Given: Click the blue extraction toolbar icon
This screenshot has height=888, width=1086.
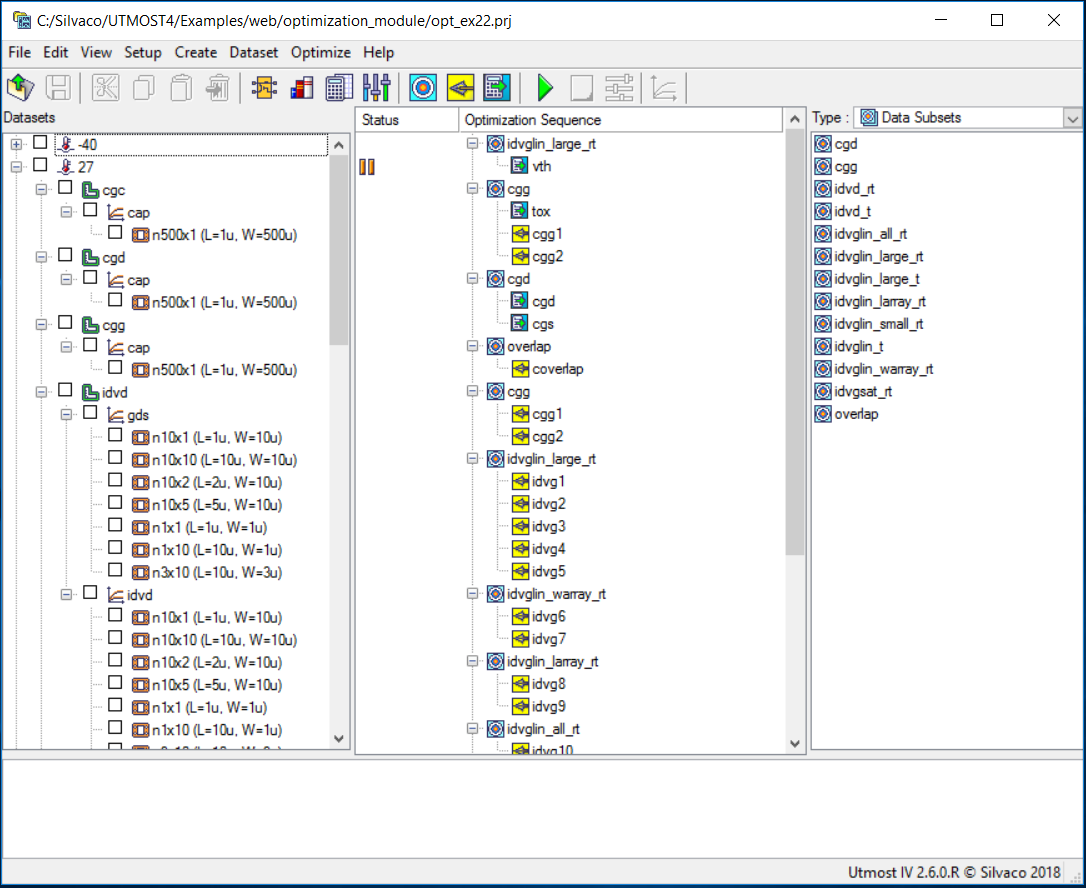Looking at the screenshot, I should click(497, 88).
